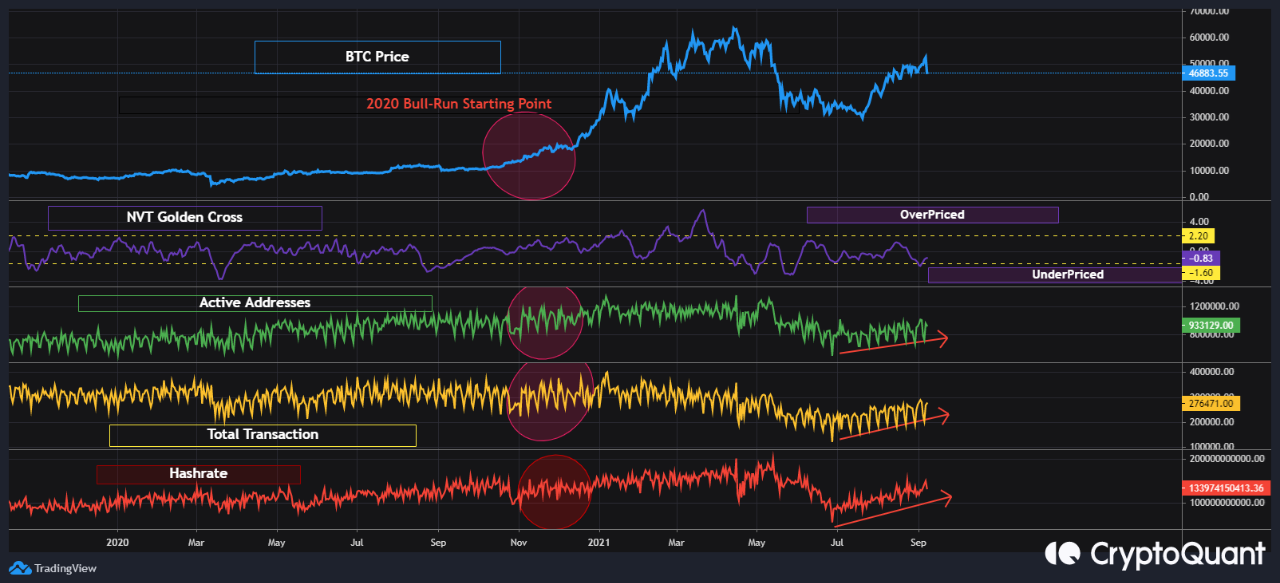
Task: Click the CryptoQuant logo
Action: (x=1155, y=552)
